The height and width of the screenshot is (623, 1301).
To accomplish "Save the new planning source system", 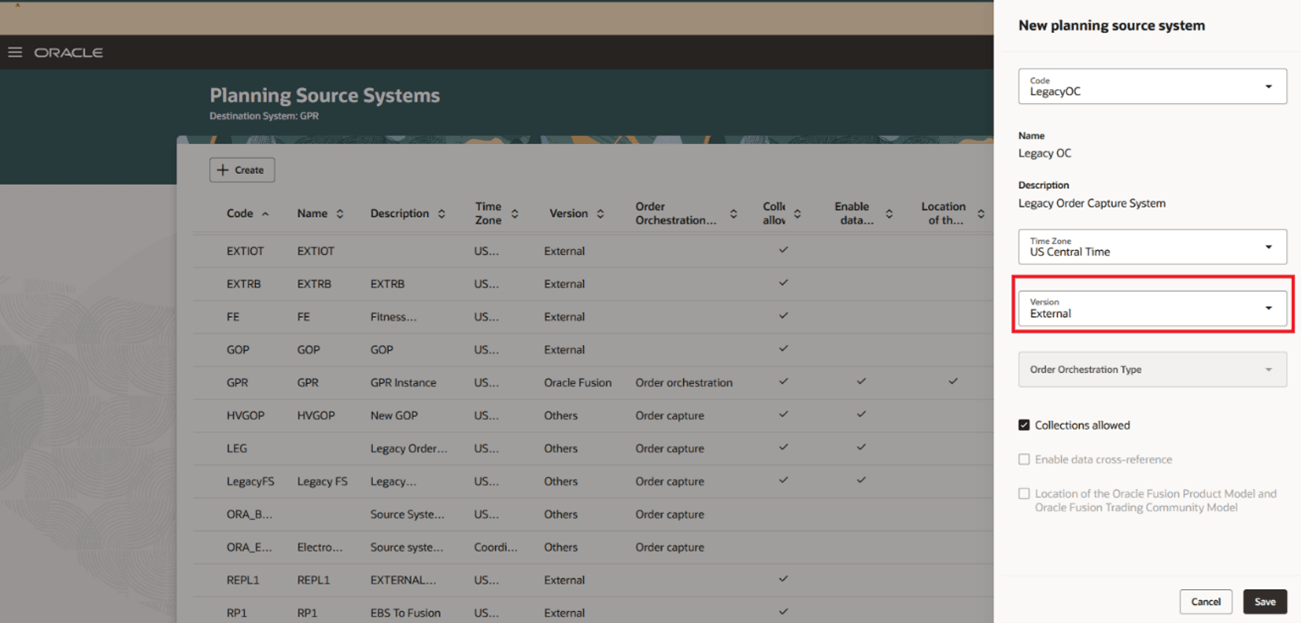I will coord(1264,601).
